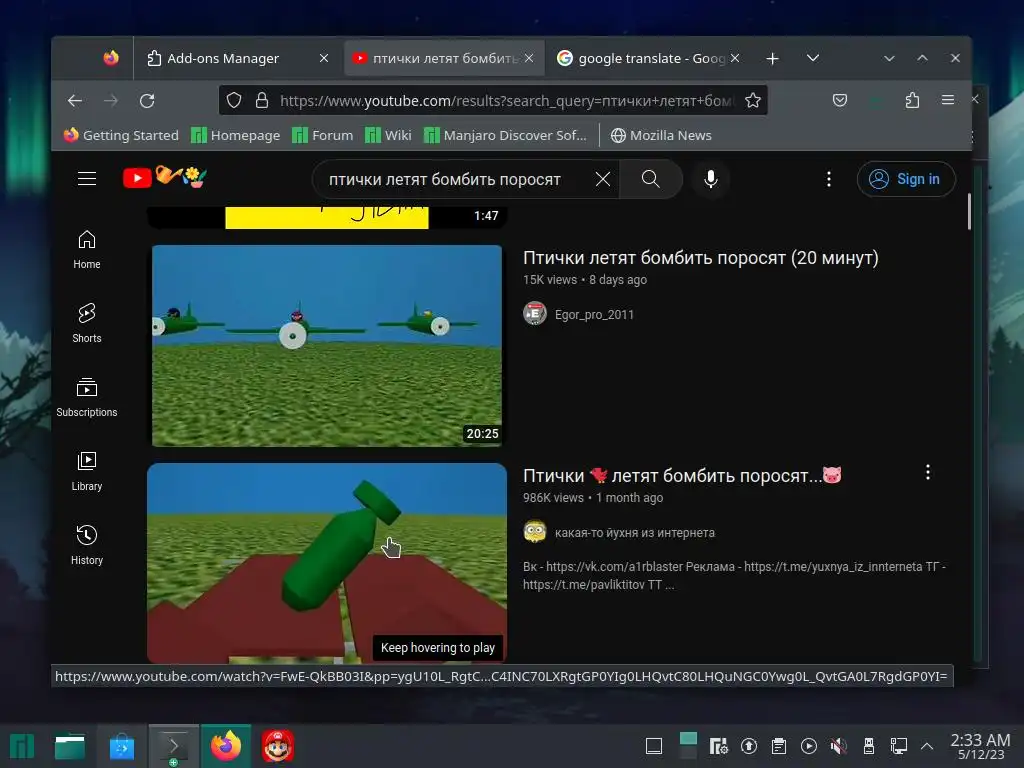Viewport: 1024px width, 768px height.
Task: Open Manjaro Discover Software bookmark
Action: click(505, 135)
